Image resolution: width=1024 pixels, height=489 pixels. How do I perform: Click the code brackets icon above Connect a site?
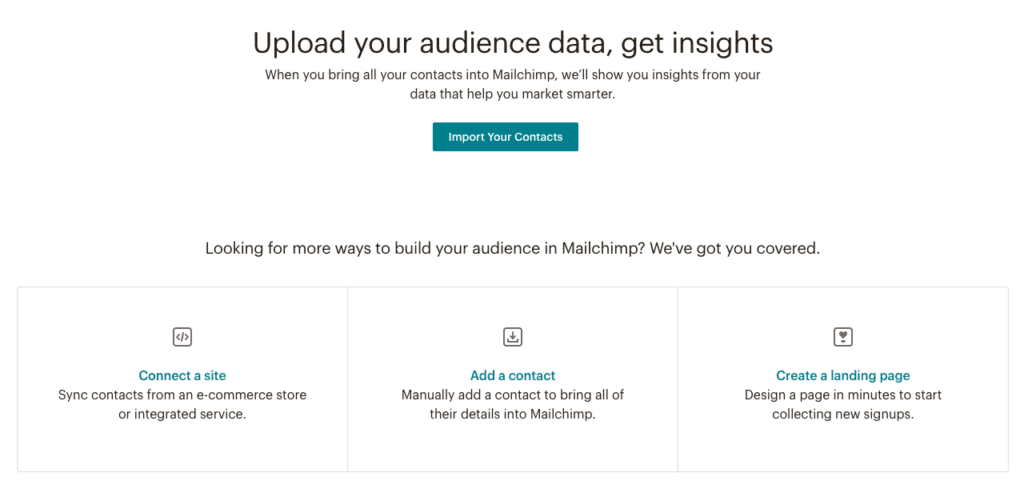(x=182, y=337)
